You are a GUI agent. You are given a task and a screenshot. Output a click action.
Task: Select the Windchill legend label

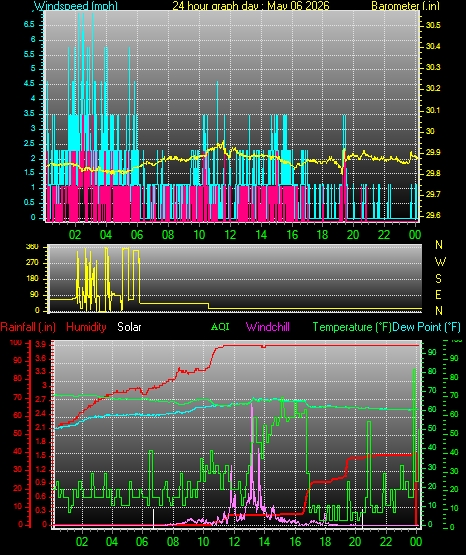pyautogui.click(x=268, y=327)
